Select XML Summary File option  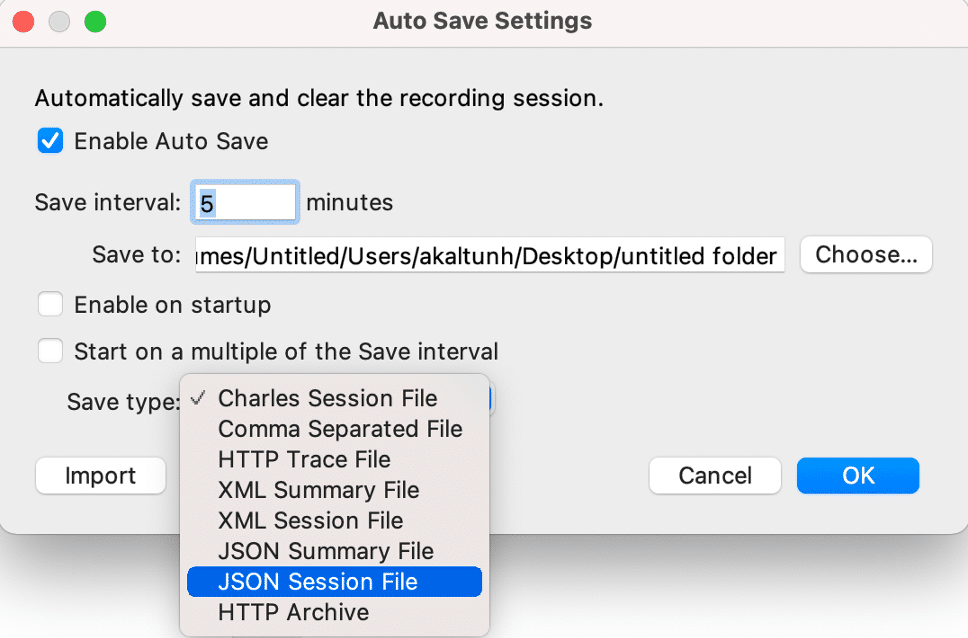point(318,490)
